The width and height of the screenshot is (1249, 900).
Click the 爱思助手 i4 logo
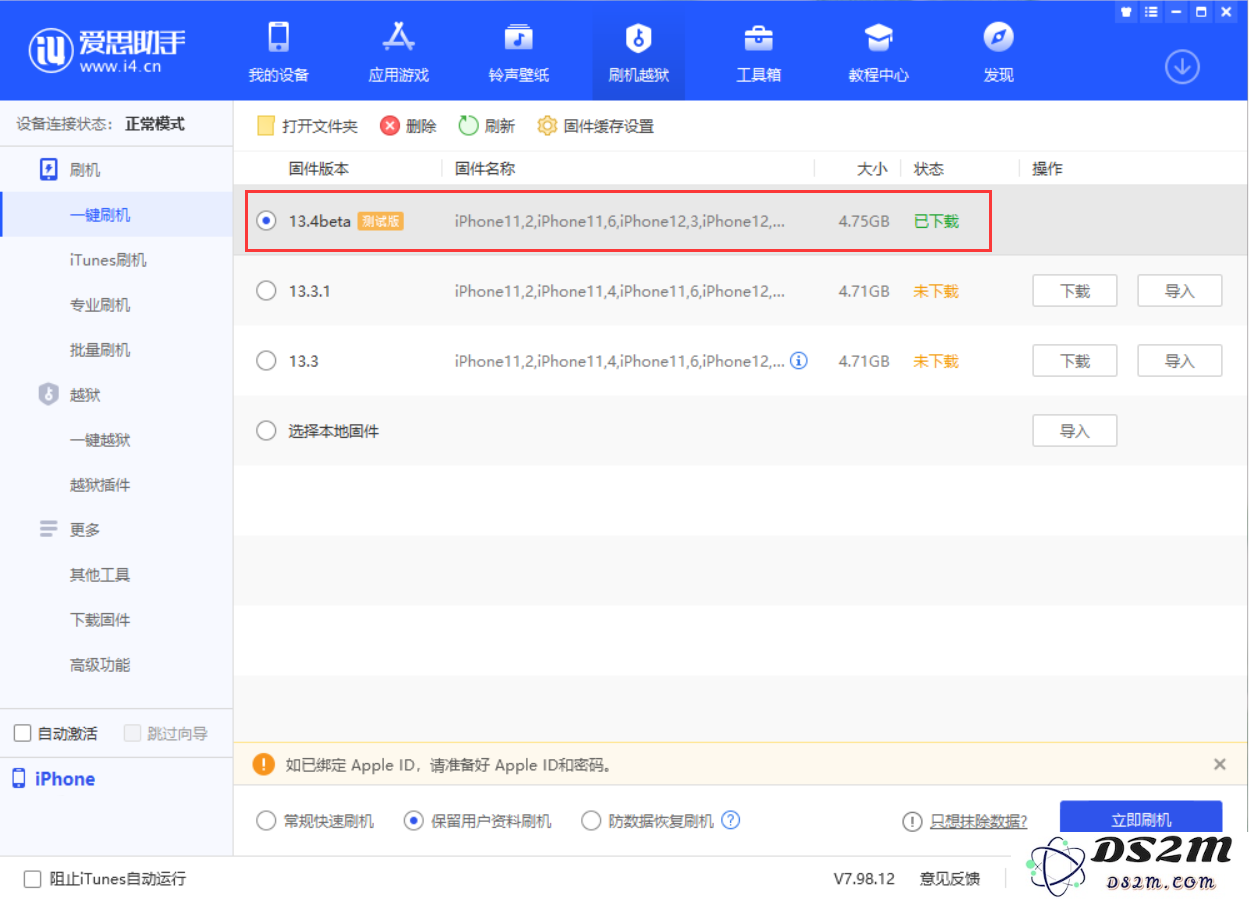(x=106, y=49)
